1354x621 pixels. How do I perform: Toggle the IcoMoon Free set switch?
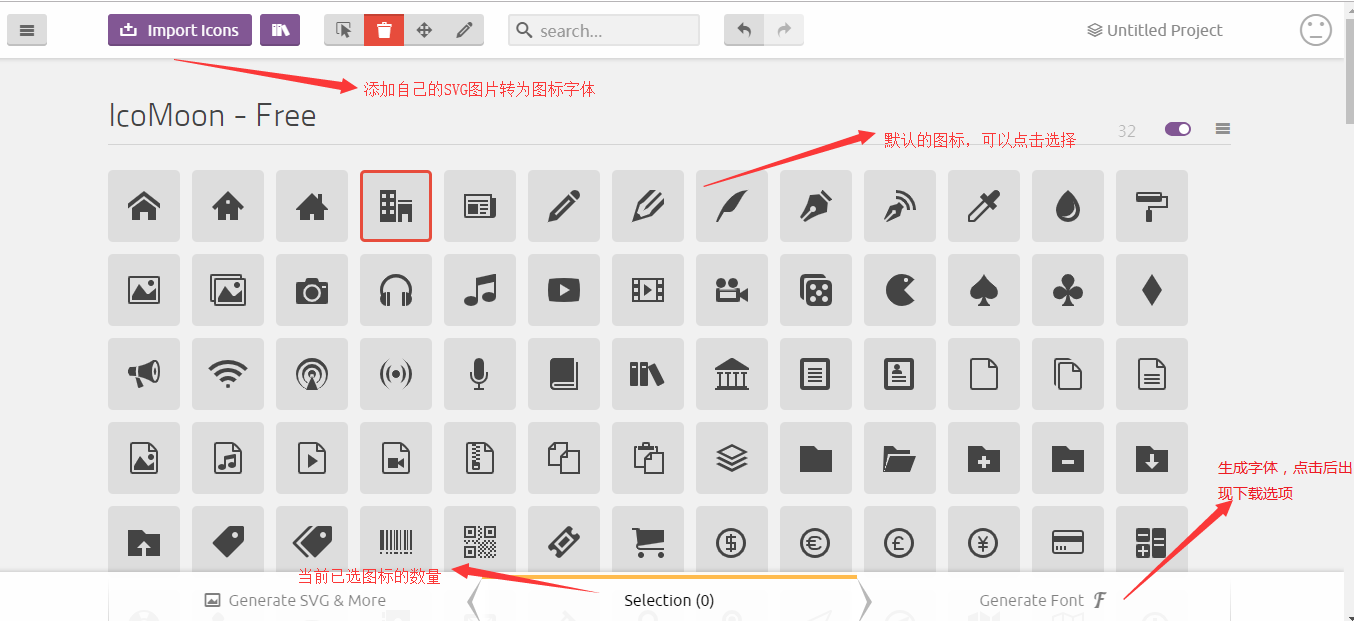pos(1178,129)
